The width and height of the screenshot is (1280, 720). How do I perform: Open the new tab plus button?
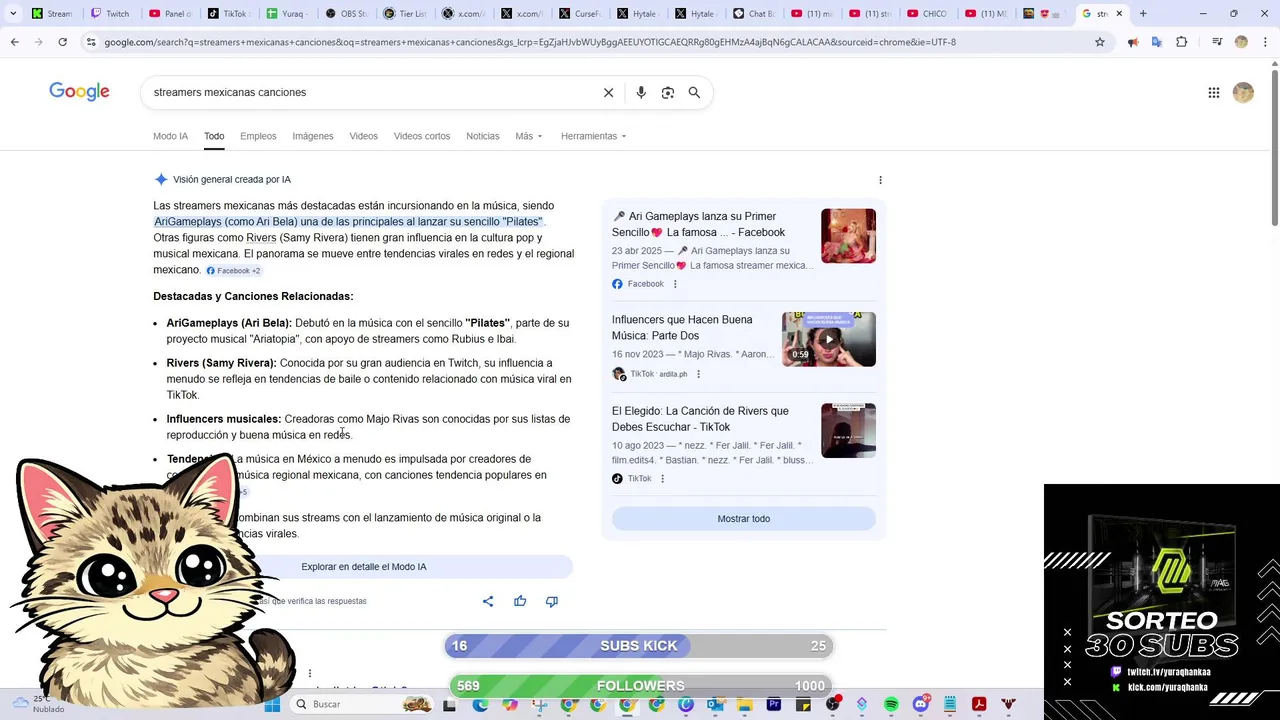(x=1143, y=14)
